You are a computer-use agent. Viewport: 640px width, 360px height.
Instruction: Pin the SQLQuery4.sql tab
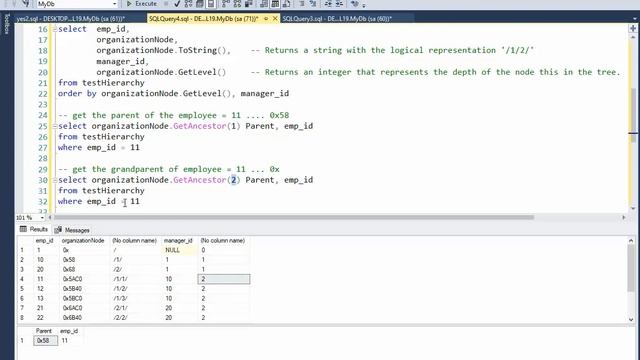click(266, 18)
